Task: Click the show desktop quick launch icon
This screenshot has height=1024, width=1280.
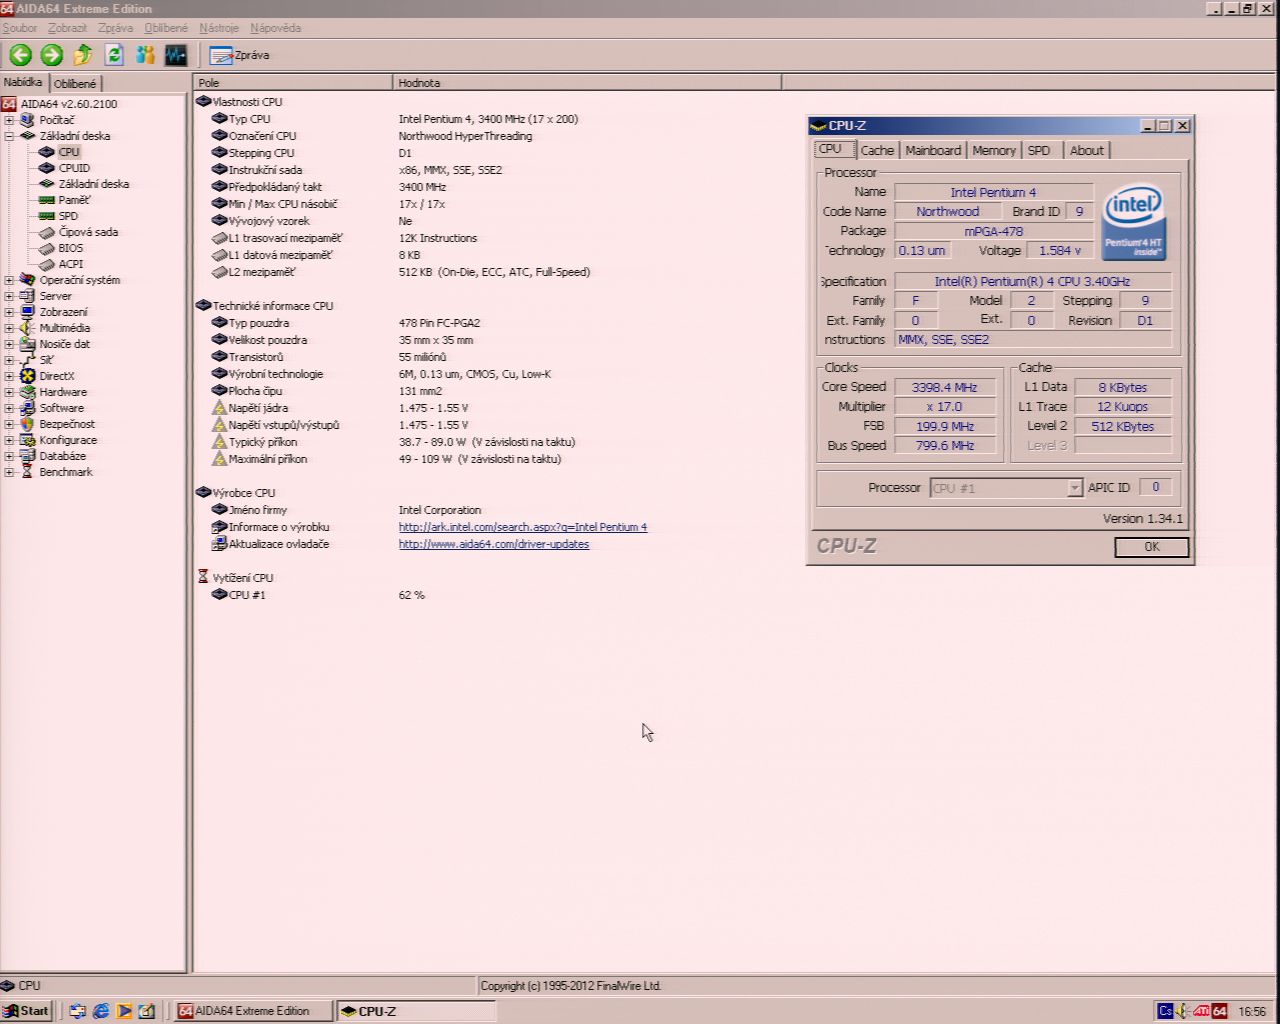Action: [146, 1011]
